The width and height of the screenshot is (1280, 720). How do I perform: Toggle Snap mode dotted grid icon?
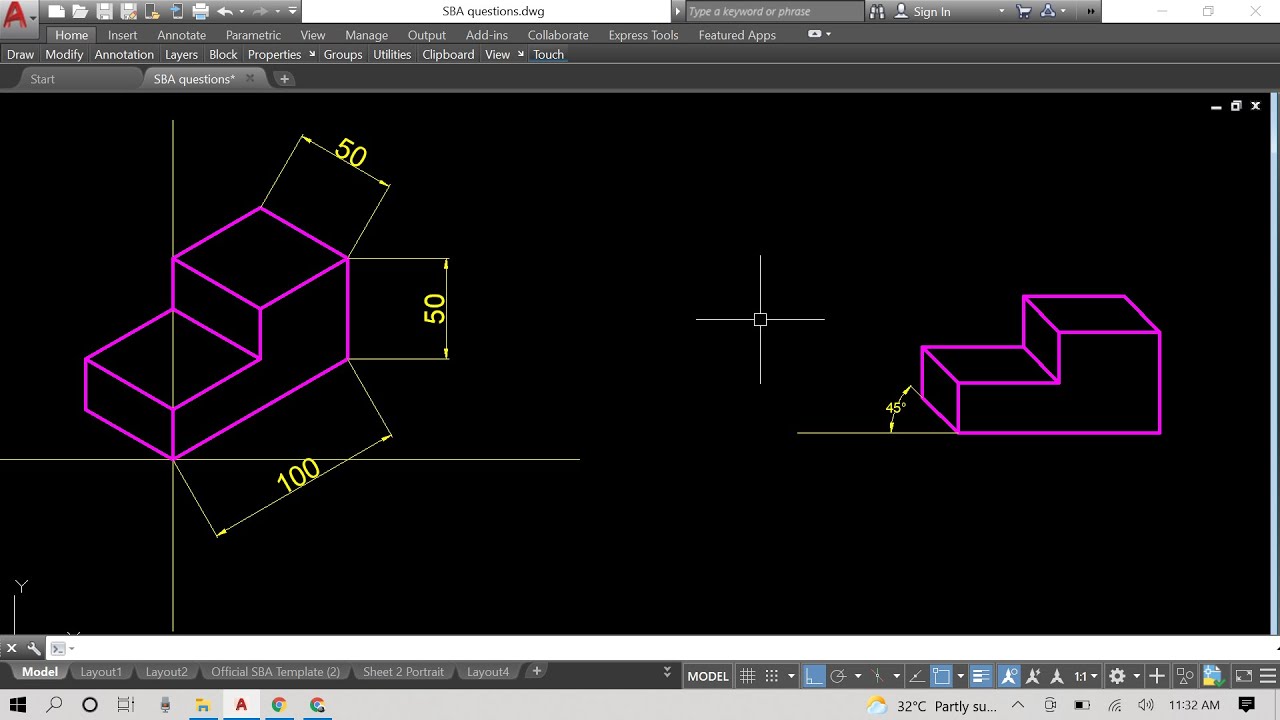771,676
